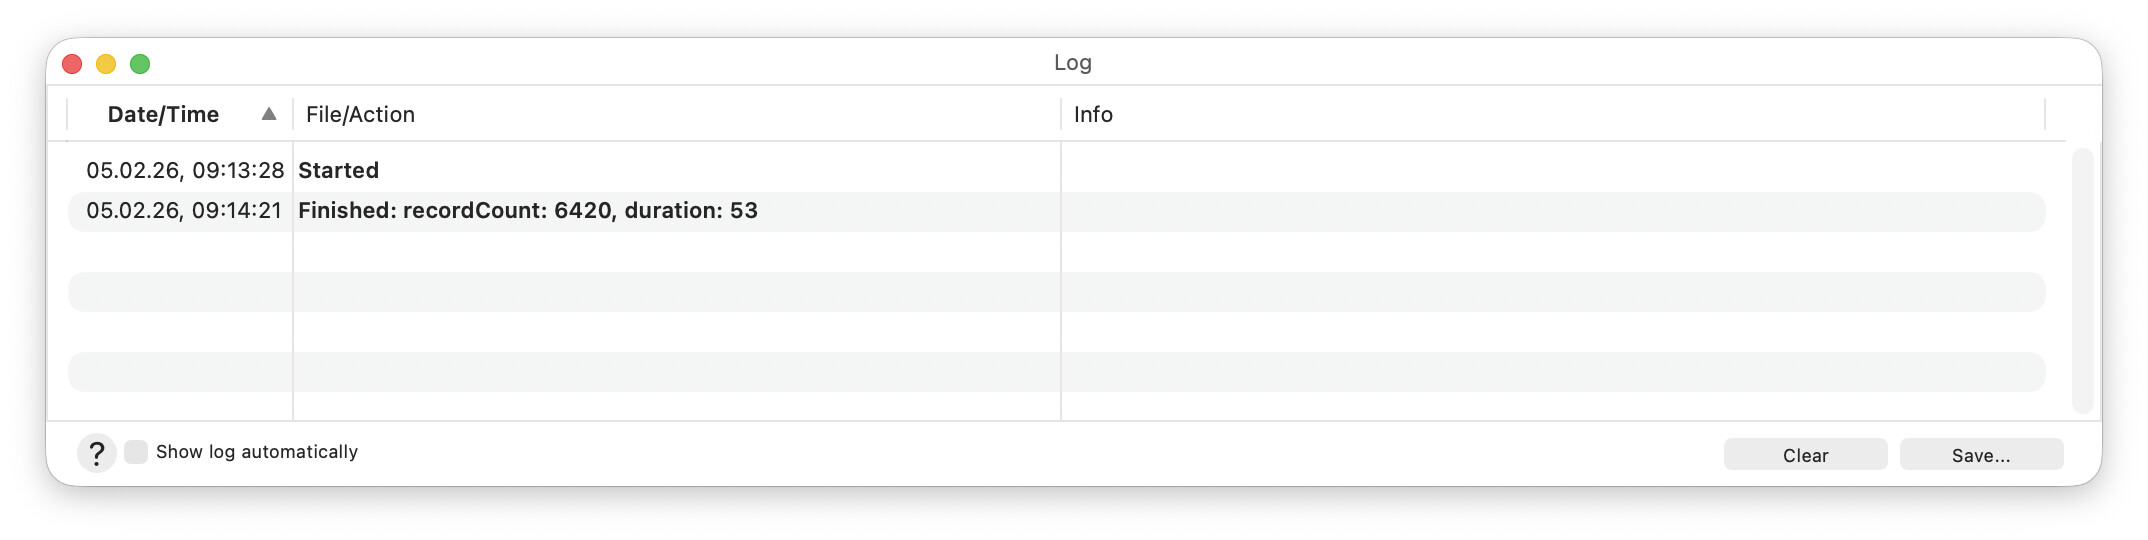
Task: Select the Started log entry
Action: (338, 170)
